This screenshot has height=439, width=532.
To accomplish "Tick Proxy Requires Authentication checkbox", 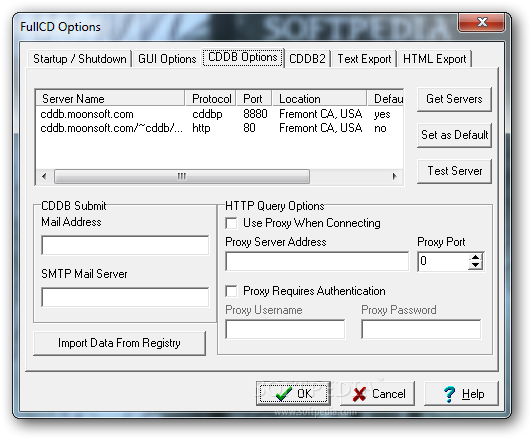I will point(231,291).
